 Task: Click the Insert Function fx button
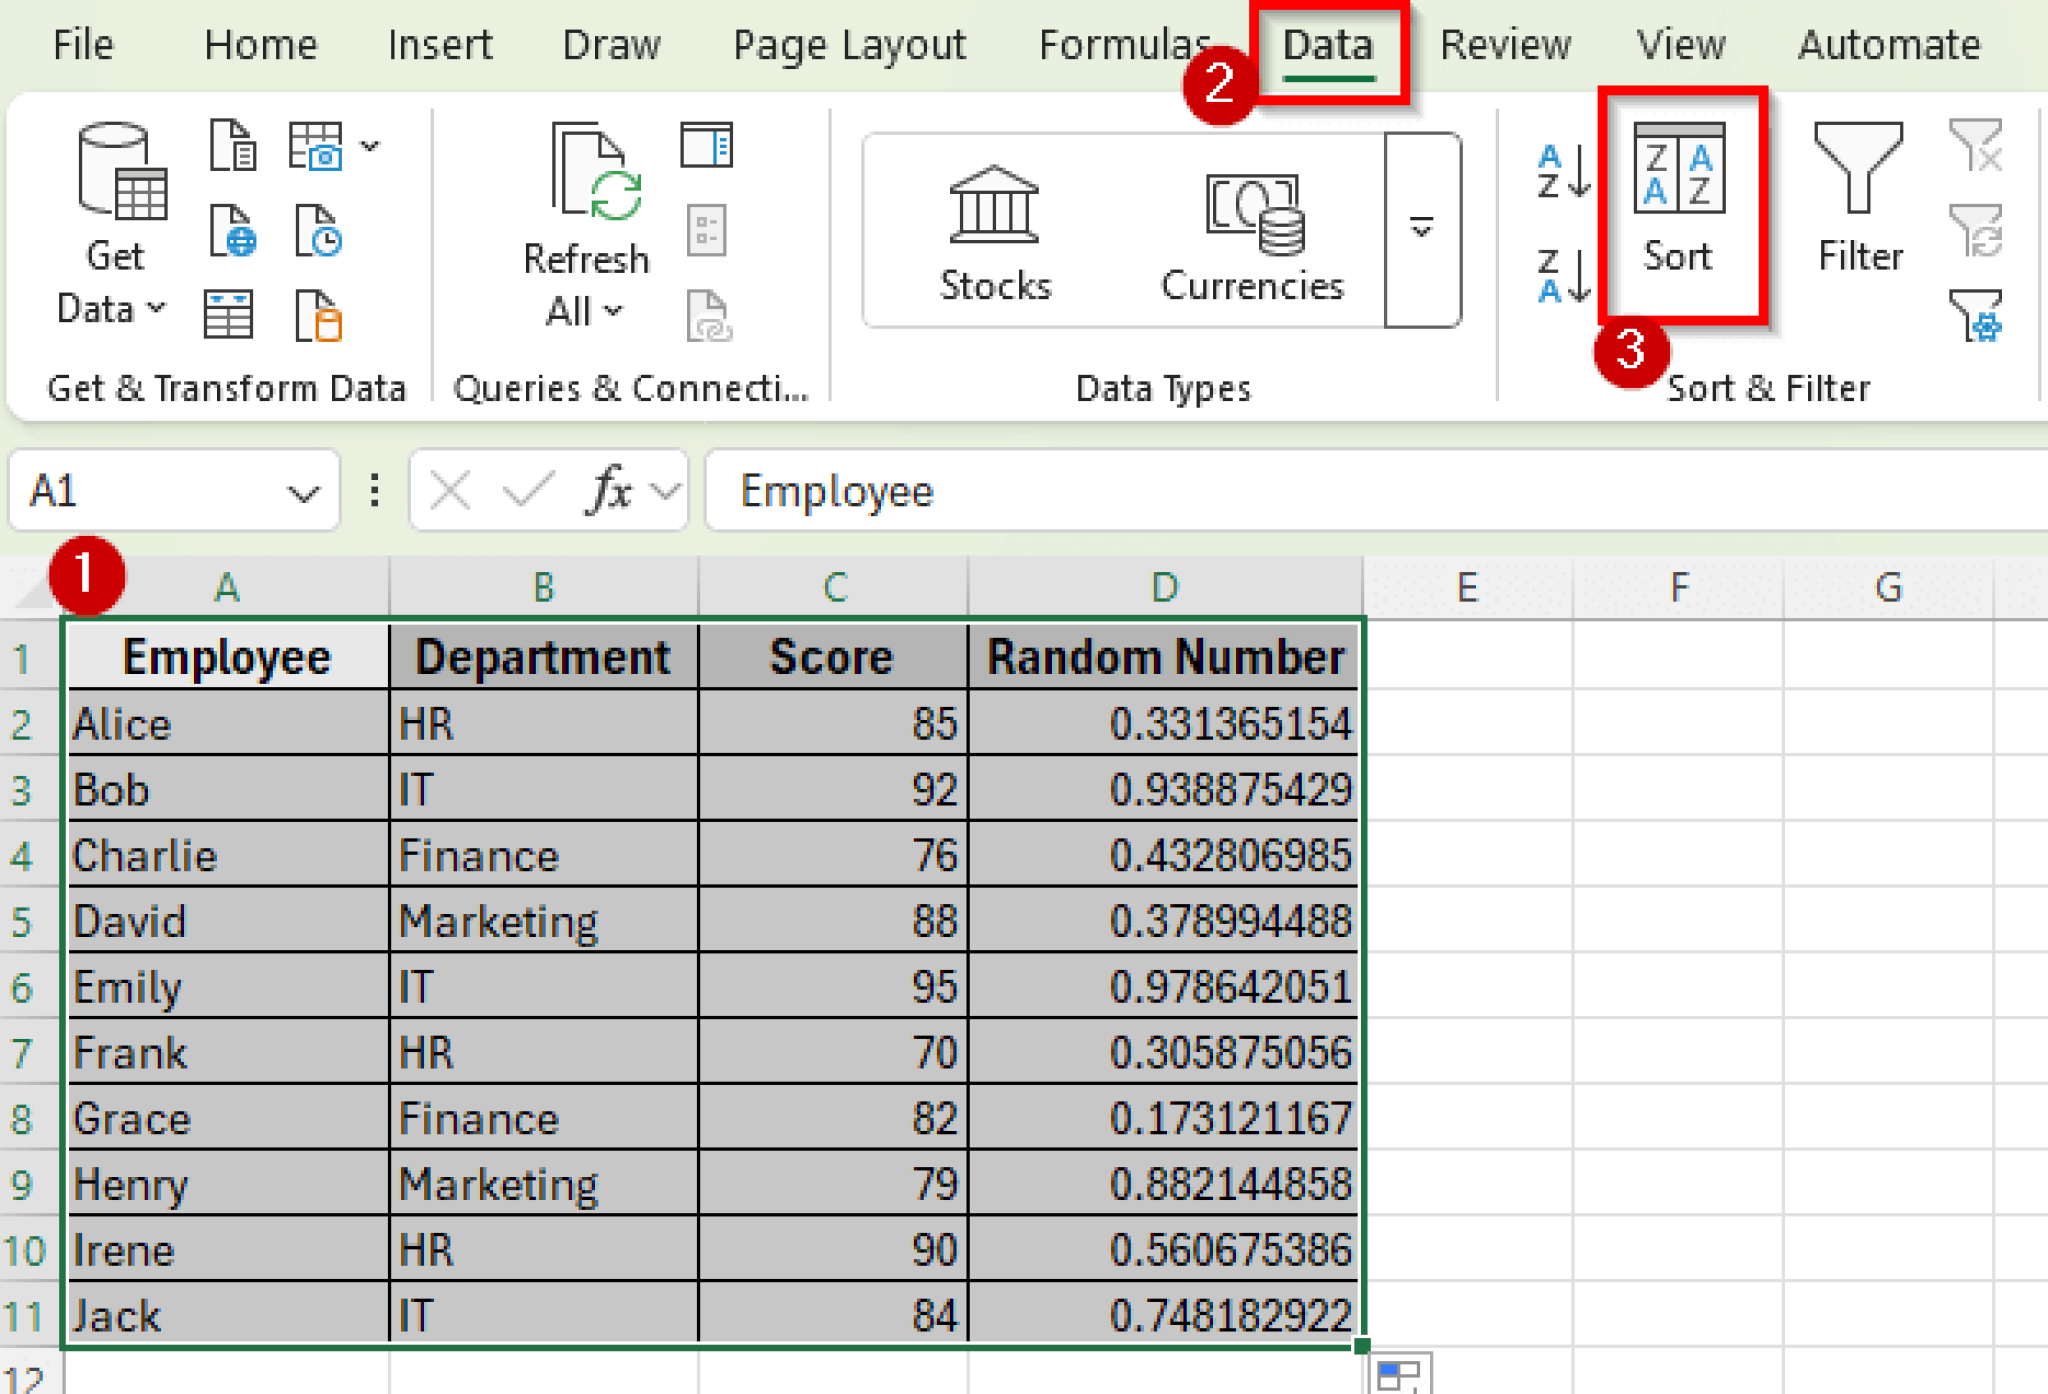(610, 491)
